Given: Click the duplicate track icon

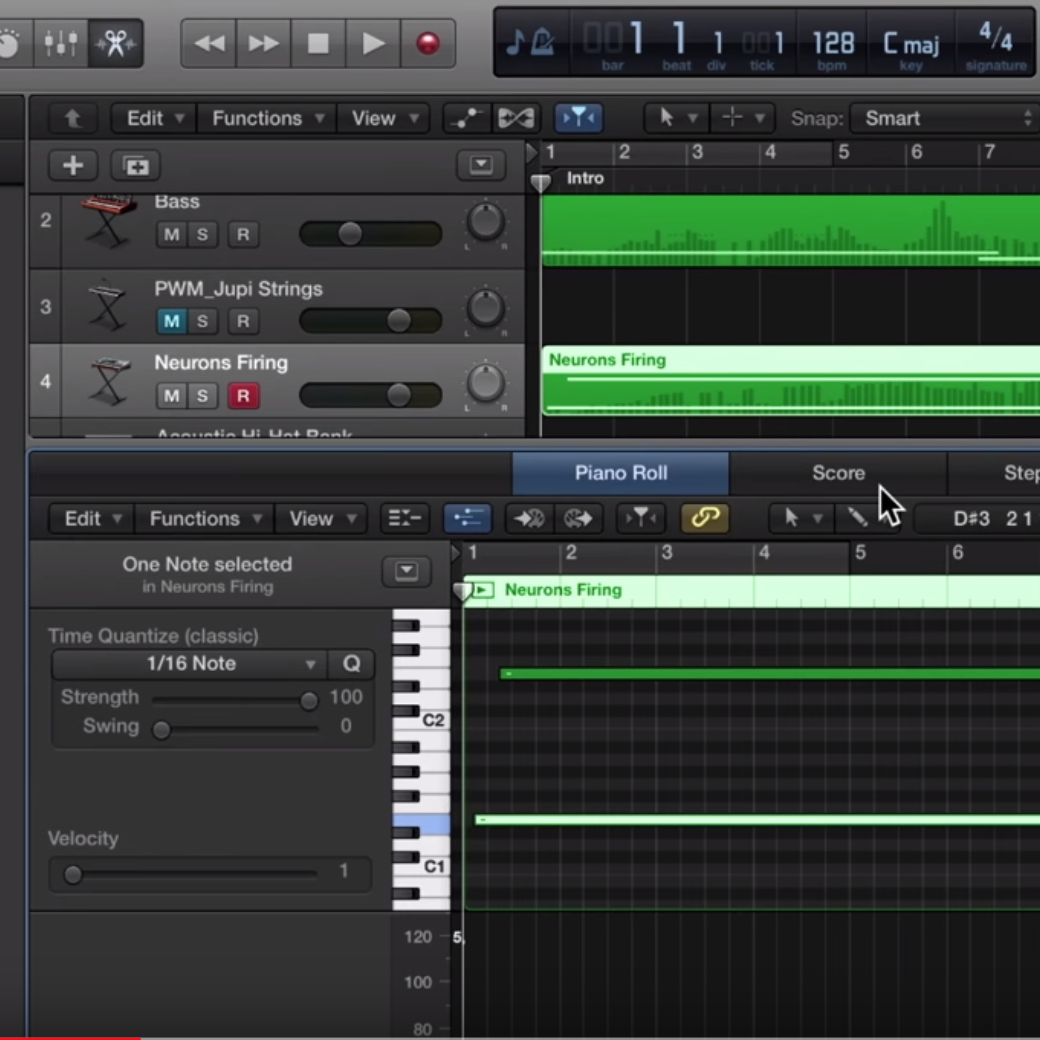Looking at the screenshot, I should [x=135, y=165].
